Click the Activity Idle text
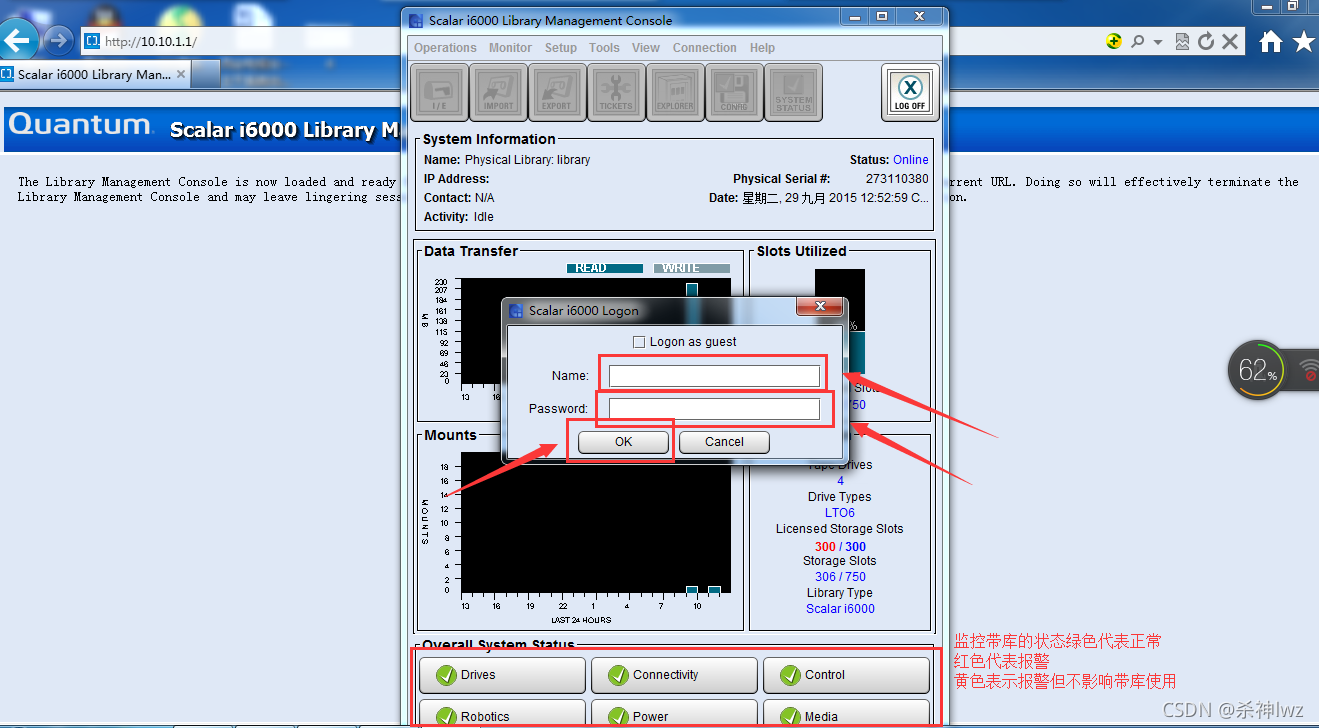The height and width of the screenshot is (728, 1319). click(484, 217)
